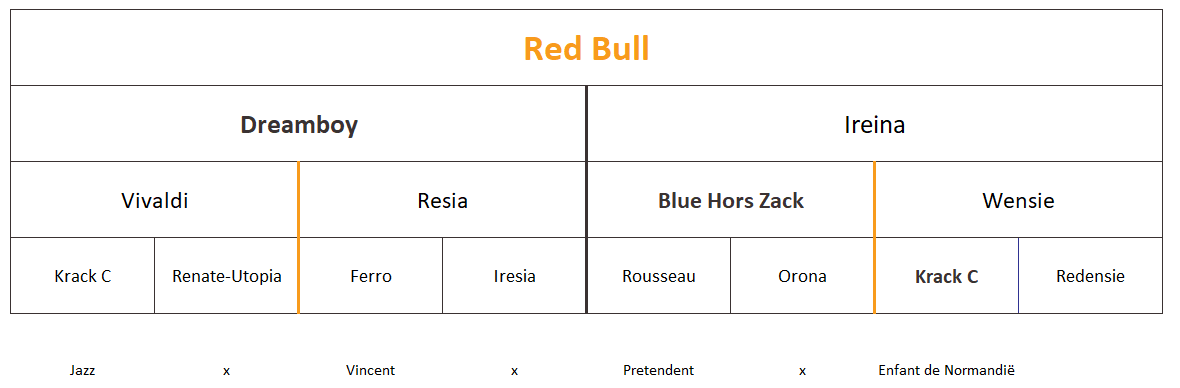Select the Rousseau cell

tap(658, 276)
